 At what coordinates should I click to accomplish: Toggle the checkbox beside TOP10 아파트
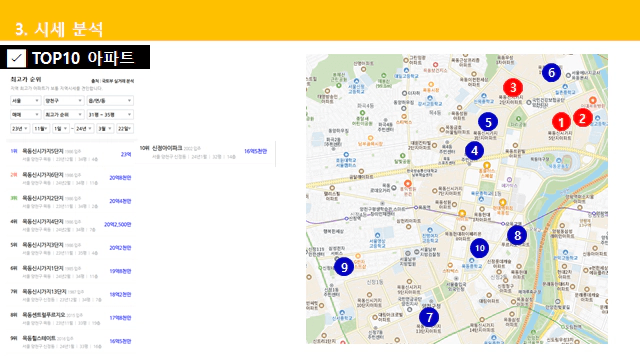(x=16, y=58)
